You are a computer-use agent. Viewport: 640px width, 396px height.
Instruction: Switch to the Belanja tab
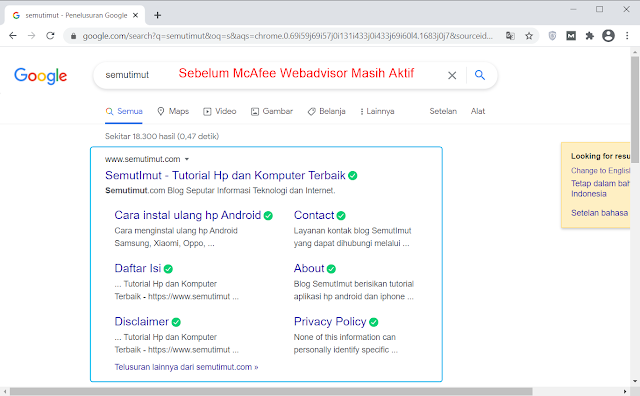(x=327, y=111)
